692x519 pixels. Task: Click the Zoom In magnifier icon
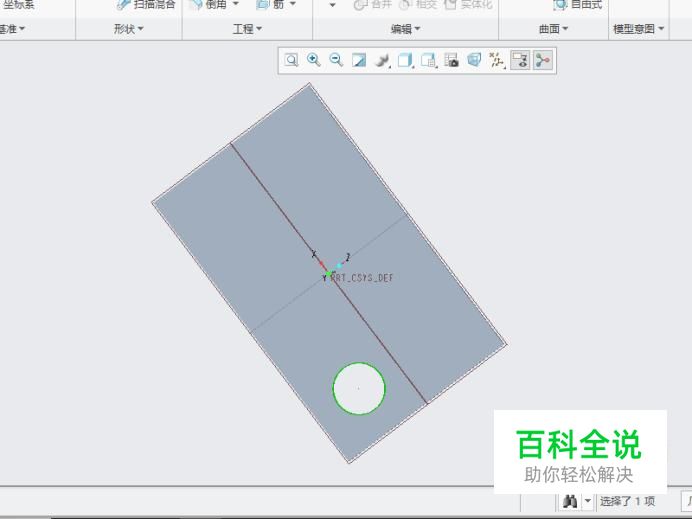(x=314, y=60)
